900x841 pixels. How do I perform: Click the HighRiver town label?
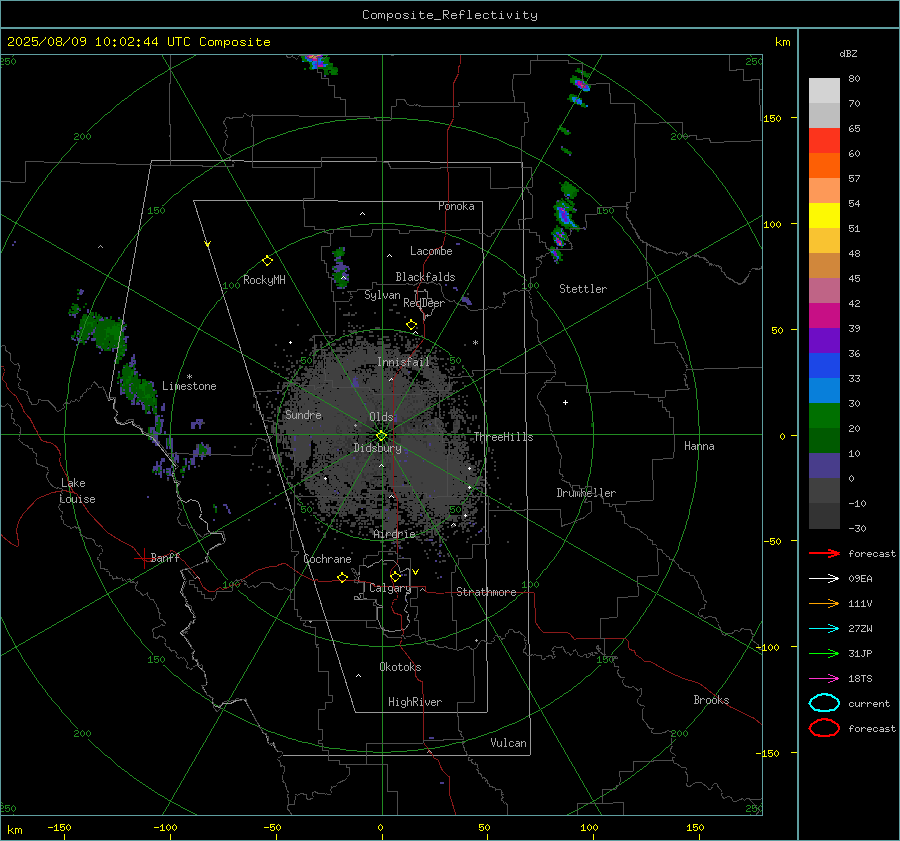pyautogui.click(x=415, y=702)
